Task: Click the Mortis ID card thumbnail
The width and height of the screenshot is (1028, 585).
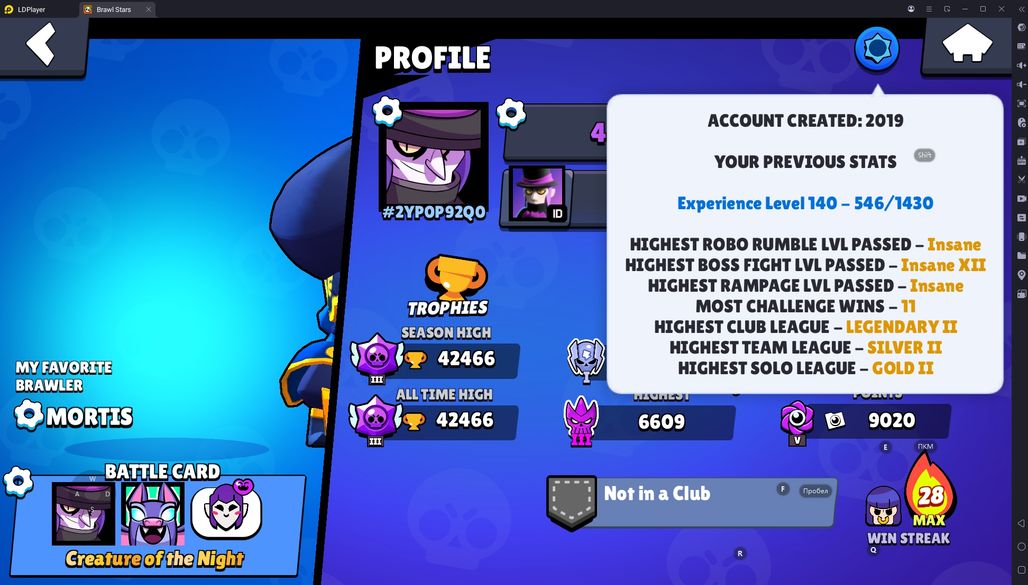Action: click(536, 194)
